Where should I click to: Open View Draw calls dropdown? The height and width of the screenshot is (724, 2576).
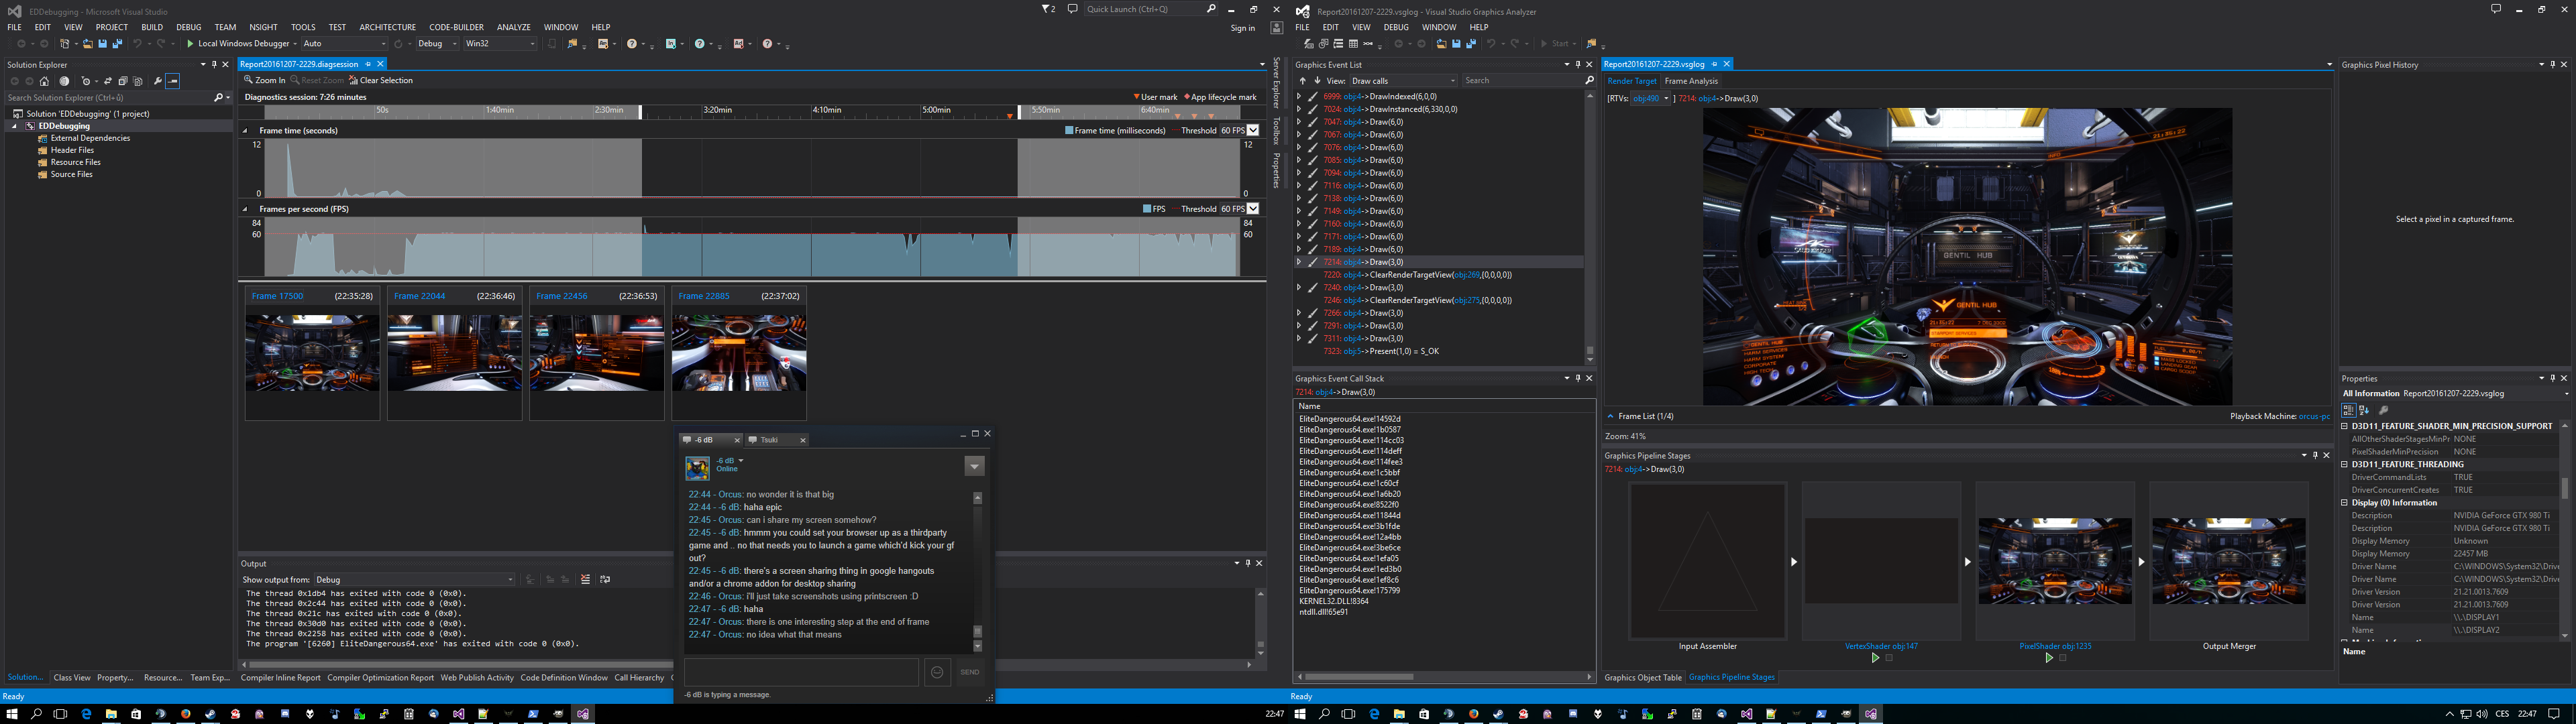point(1404,81)
